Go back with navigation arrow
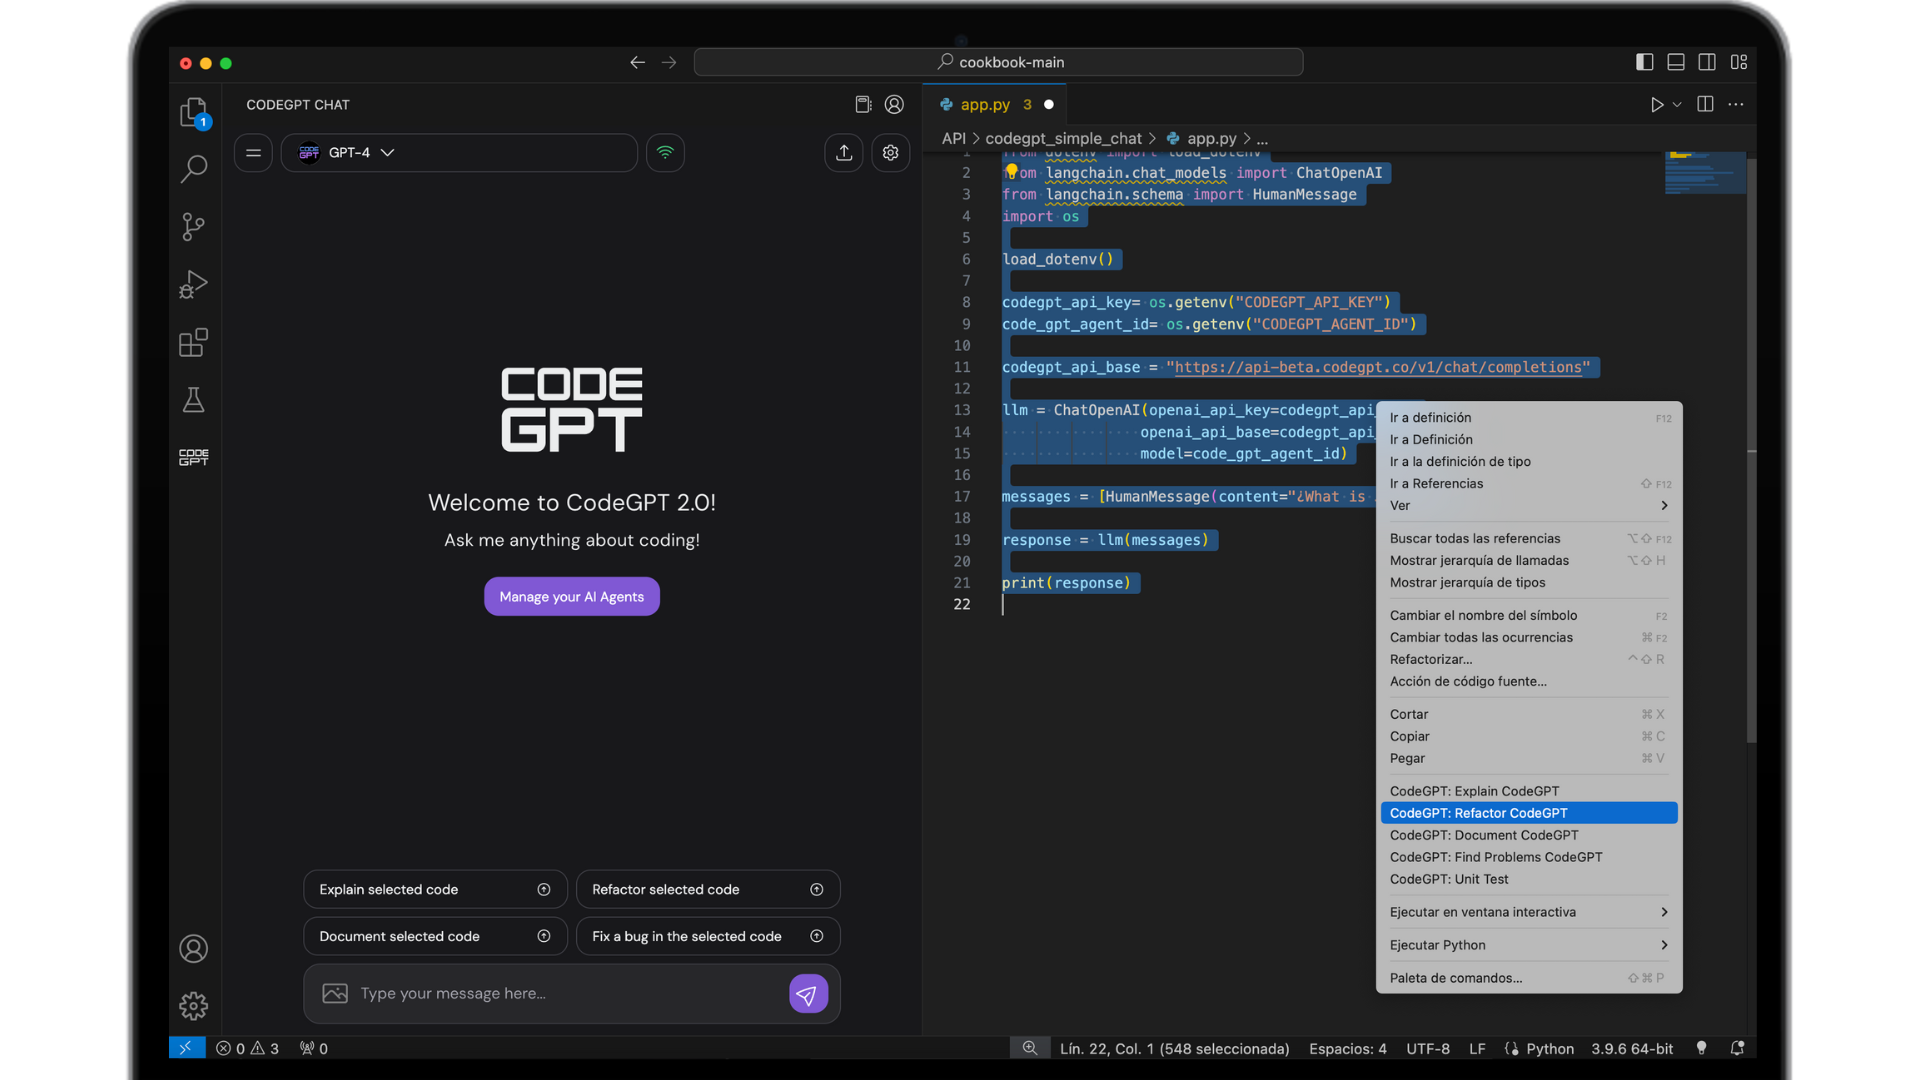 tap(637, 62)
